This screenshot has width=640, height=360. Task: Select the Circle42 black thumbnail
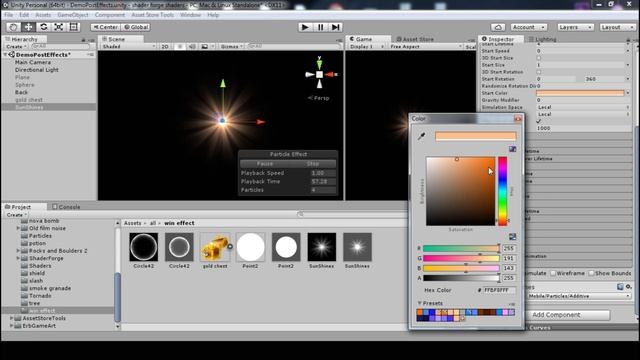coord(143,247)
